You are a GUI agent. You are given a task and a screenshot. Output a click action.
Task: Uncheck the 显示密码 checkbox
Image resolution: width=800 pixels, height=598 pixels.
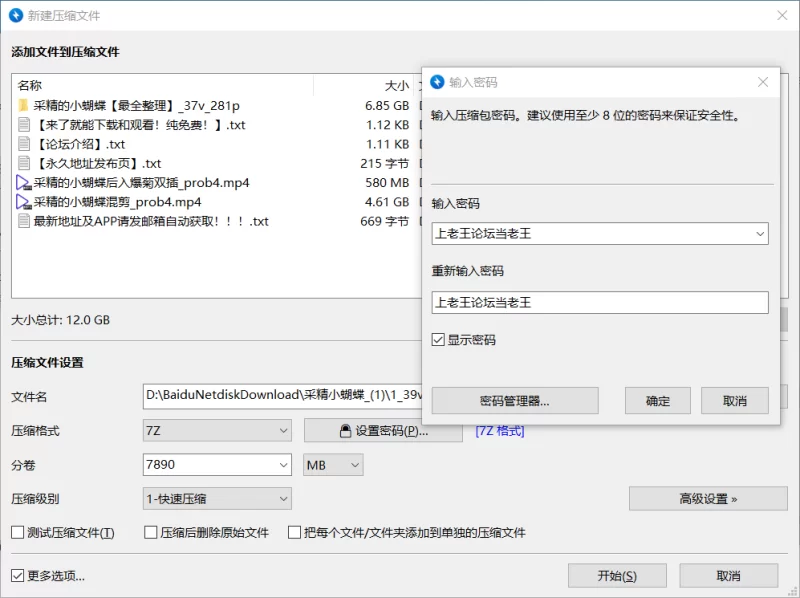coord(438,340)
